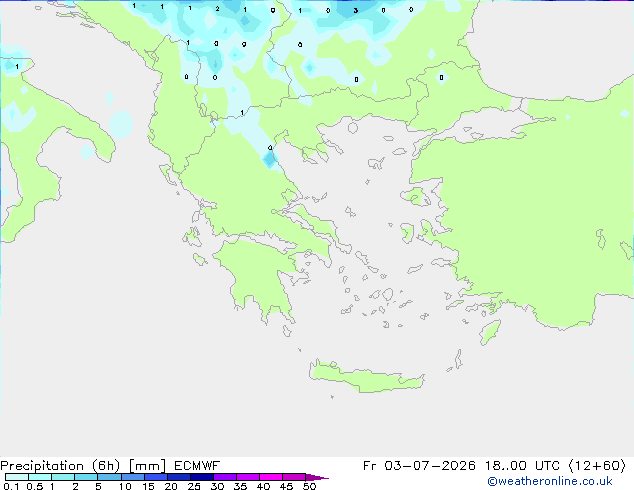Image resolution: width=634 pixels, height=490 pixels.
Task: Click the 'Precipitation (6h)' title text
Action: pyautogui.click(x=60, y=466)
